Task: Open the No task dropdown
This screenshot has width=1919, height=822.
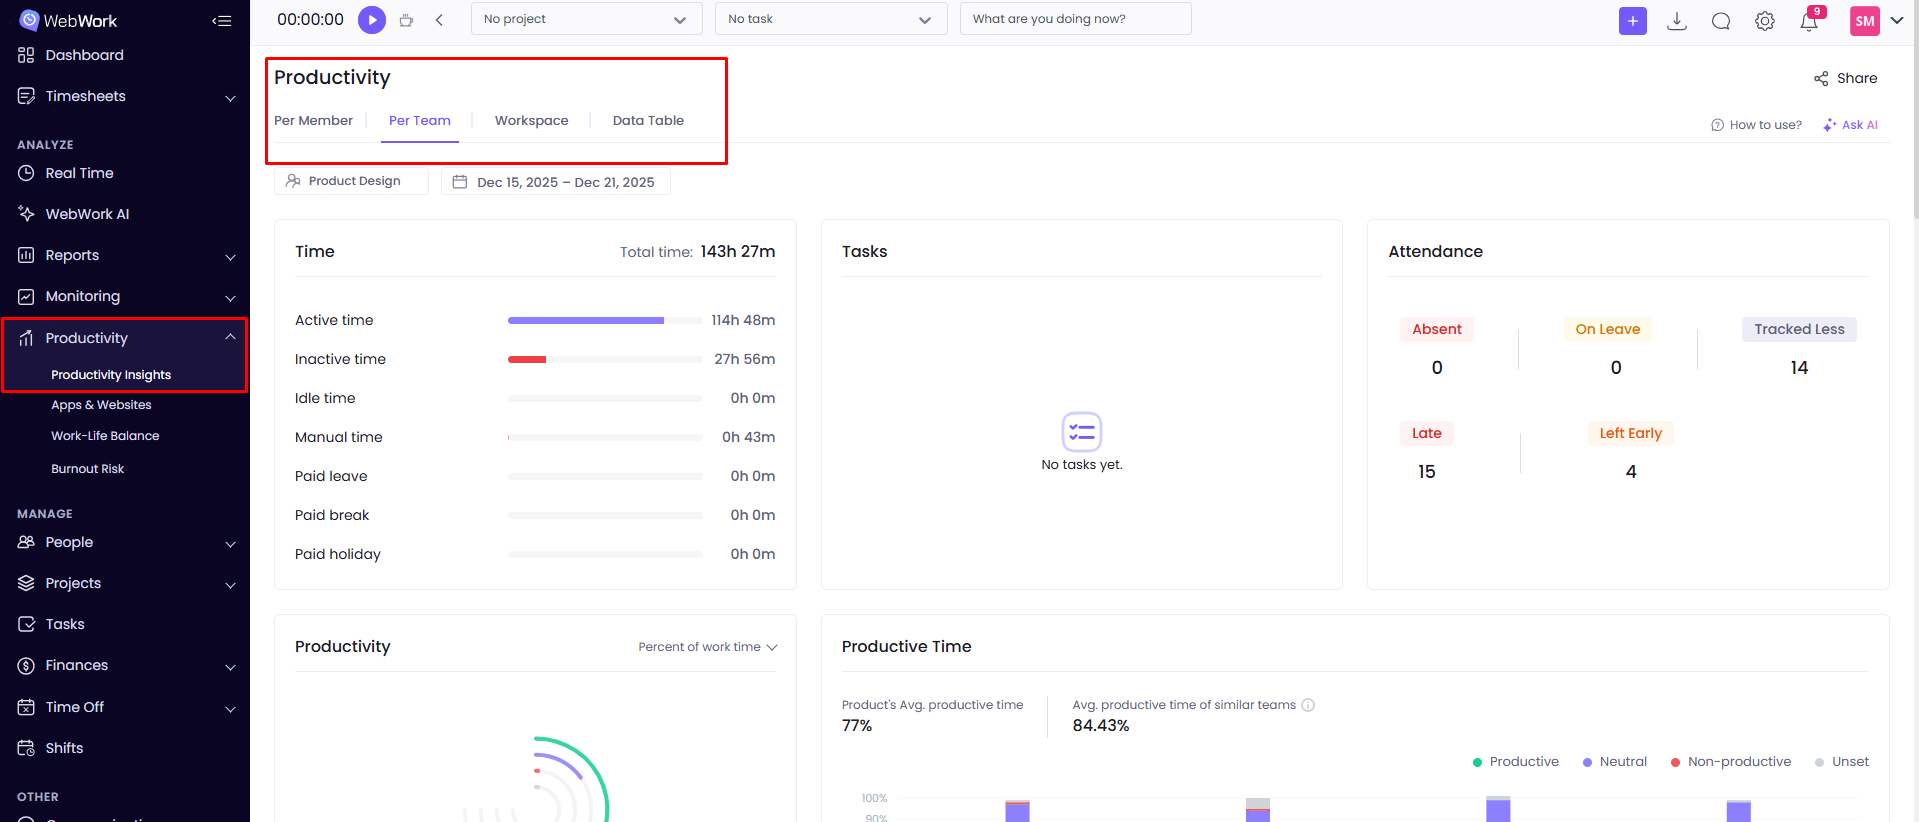Action: tap(830, 19)
